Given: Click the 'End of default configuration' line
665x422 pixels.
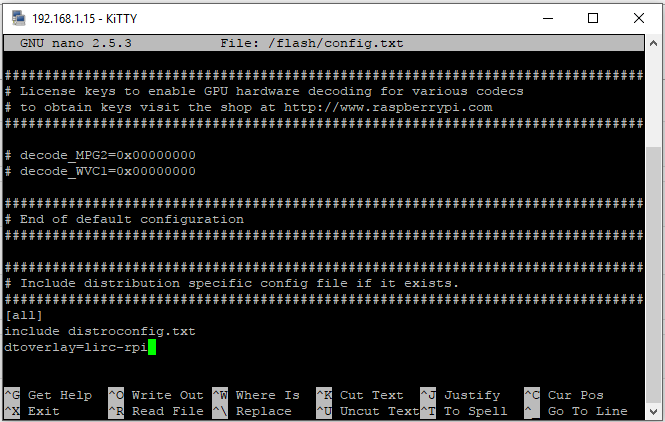Looking at the screenshot, I should pos(125,219).
